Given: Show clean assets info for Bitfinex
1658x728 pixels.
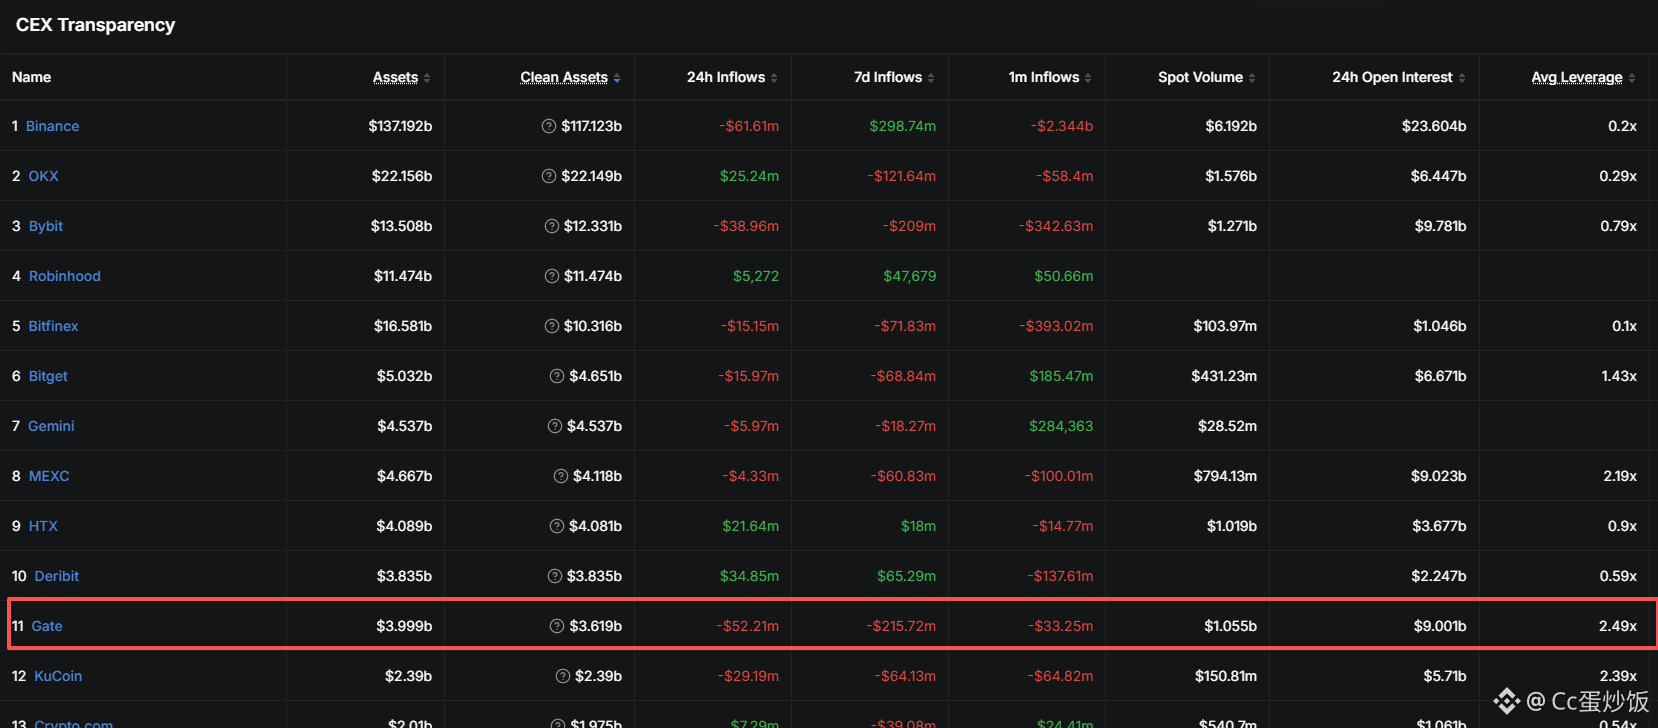Looking at the screenshot, I should coord(552,326).
